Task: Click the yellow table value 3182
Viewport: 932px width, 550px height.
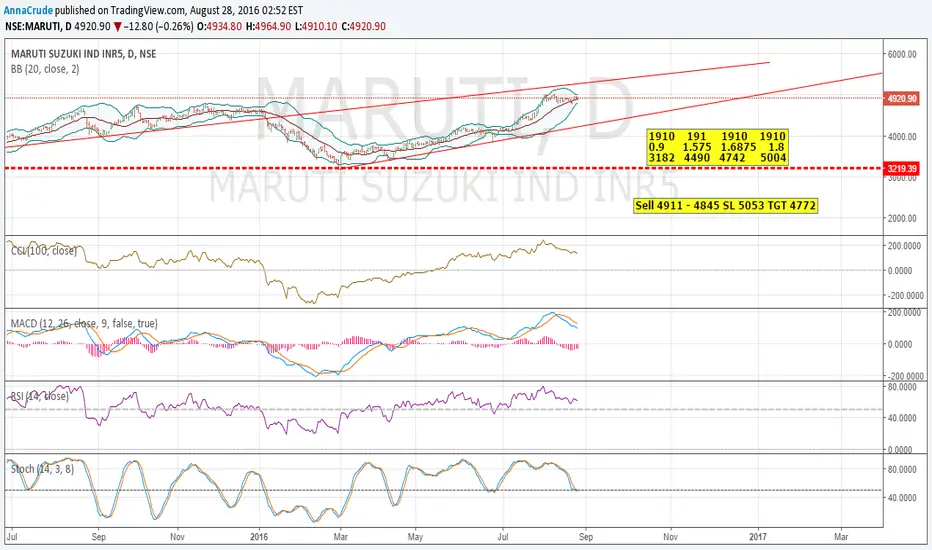Action: point(662,158)
